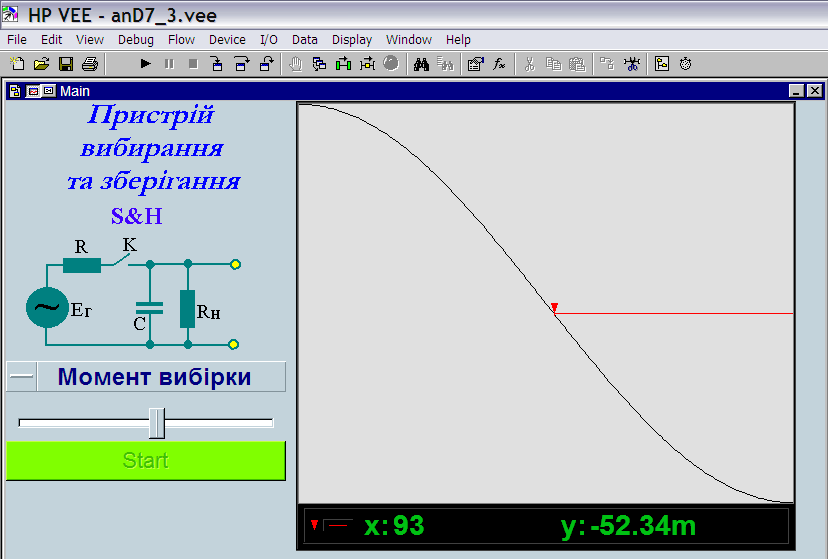Open the I/O menu
The width and height of the screenshot is (828, 559).
tap(269, 40)
